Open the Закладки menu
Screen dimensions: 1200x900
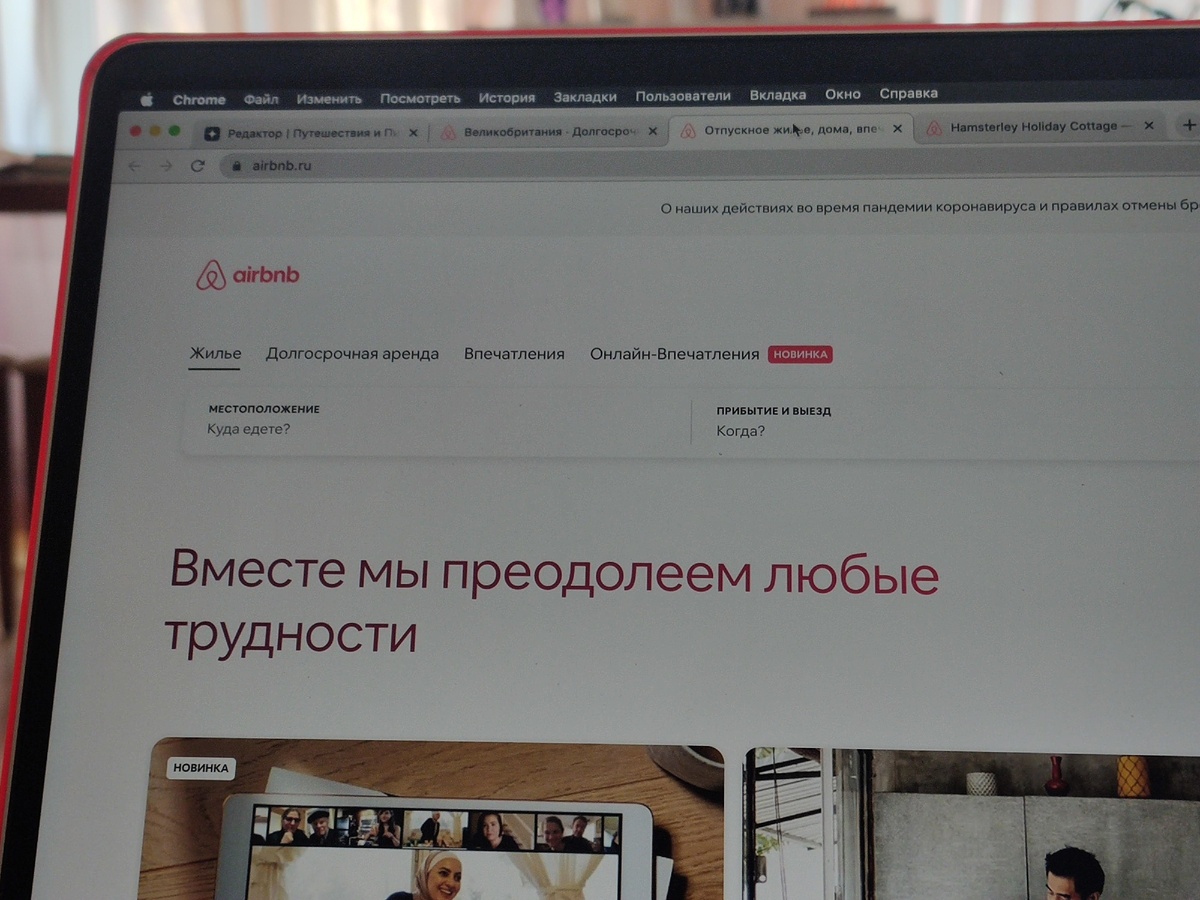click(x=585, y=97)
